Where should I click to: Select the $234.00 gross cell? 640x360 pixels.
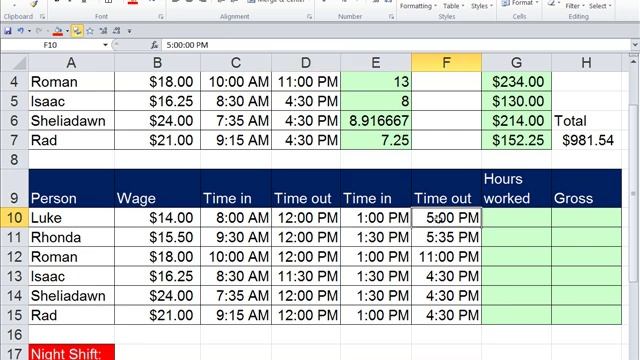point(517,82)
